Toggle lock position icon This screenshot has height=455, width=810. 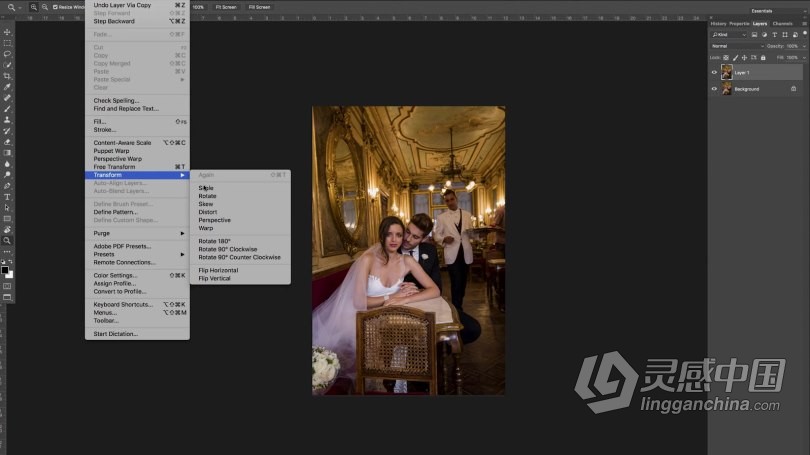[x=744, y=58]
